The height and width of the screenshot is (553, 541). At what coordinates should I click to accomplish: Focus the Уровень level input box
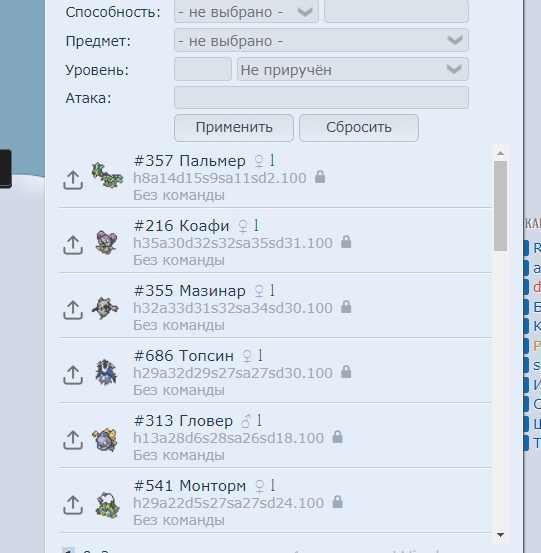(203, 69)
